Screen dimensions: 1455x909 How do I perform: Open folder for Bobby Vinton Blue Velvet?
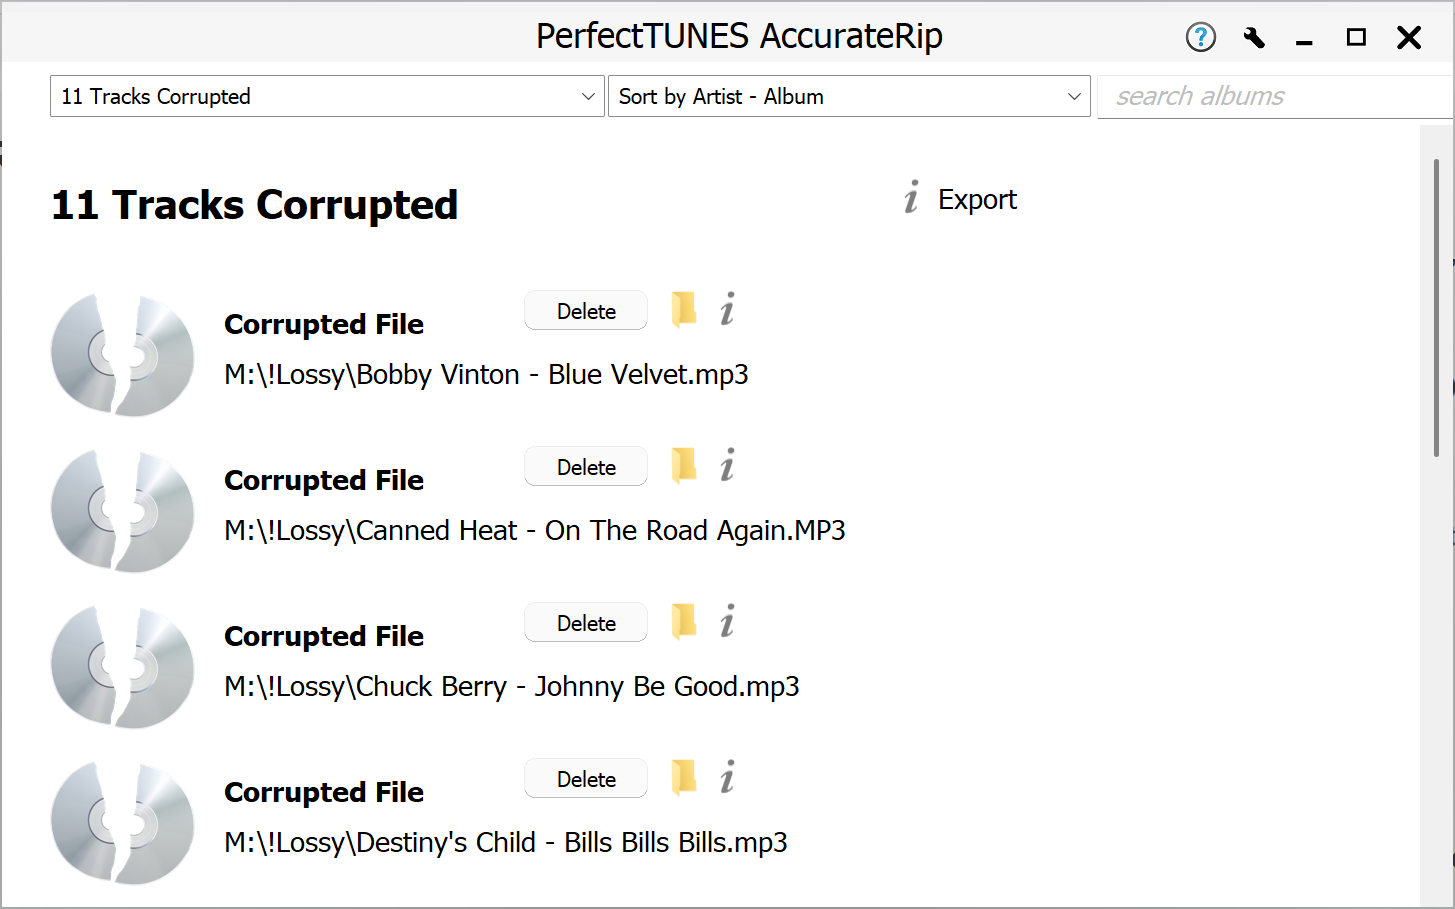pyautogui.click(x=684, y=310)
